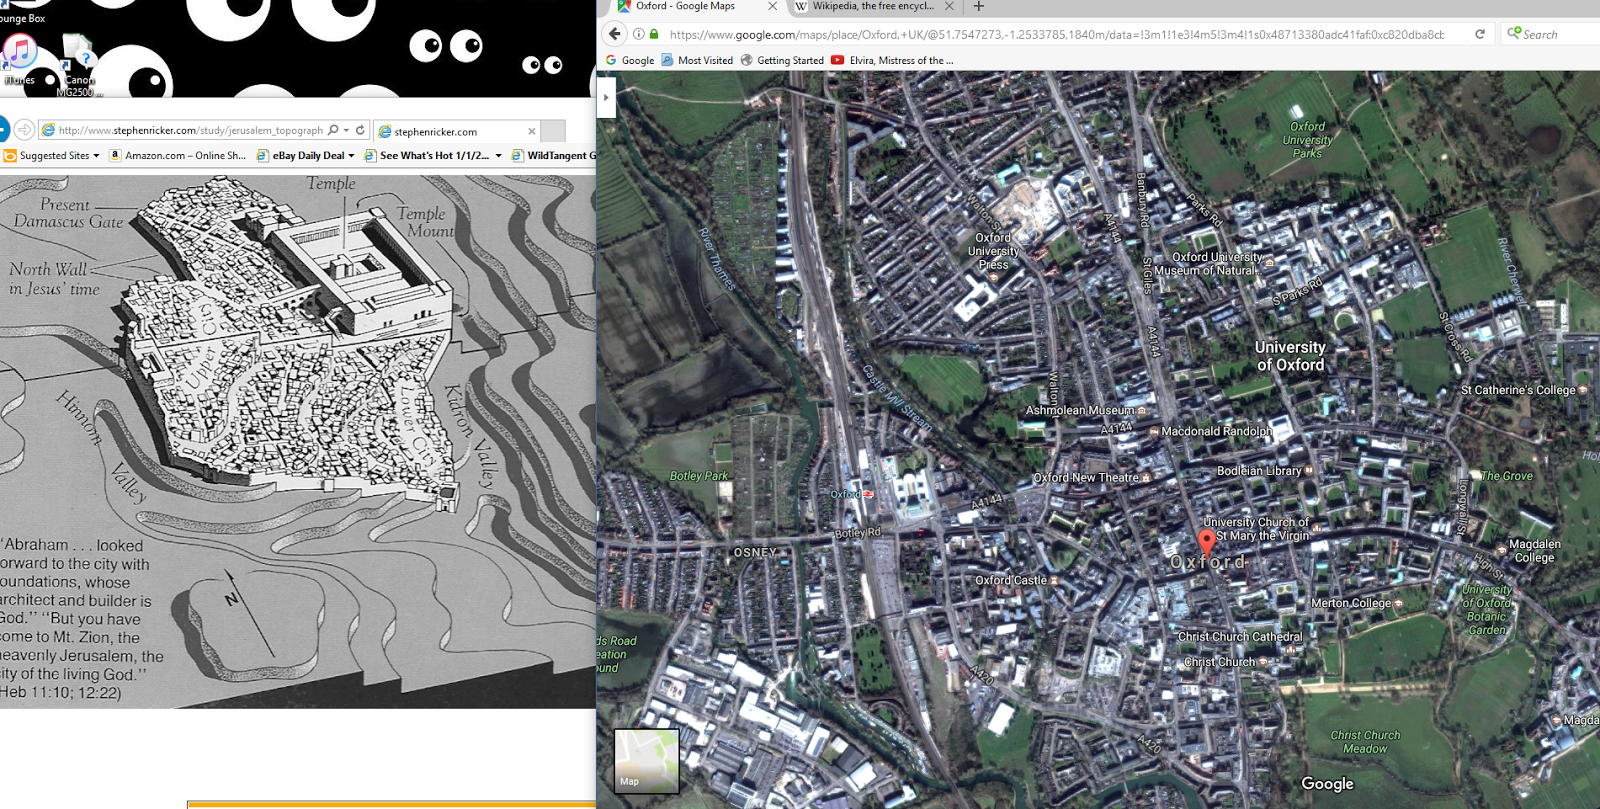This screenshot has height=809, width=1600.
Task: Click the Internet Explorer address bar URL
Action: (190, 130)
